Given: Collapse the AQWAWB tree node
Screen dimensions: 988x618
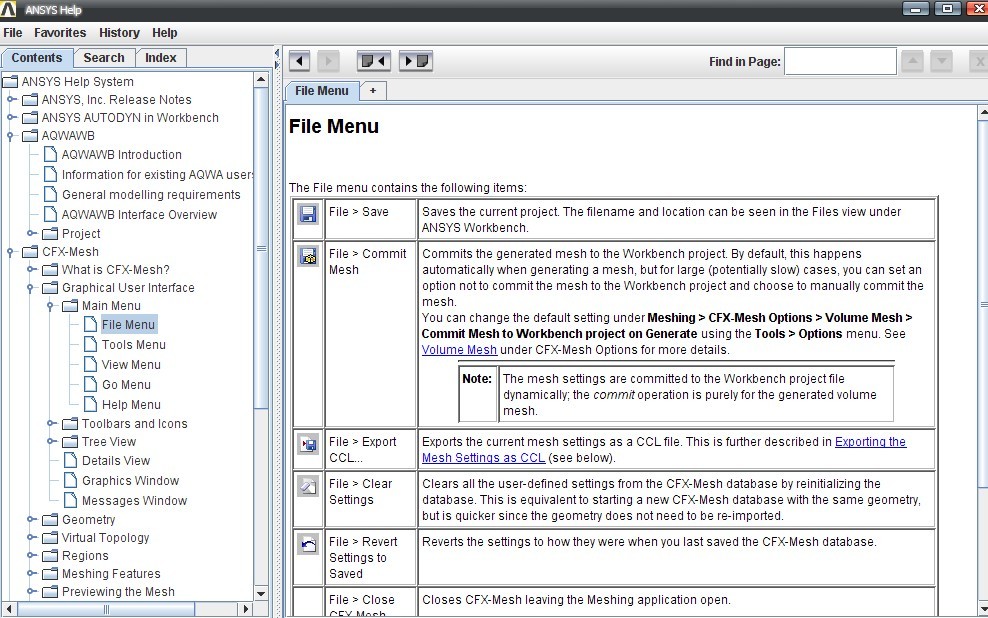Looking at the screenshot, I should [x=10, y=136].
